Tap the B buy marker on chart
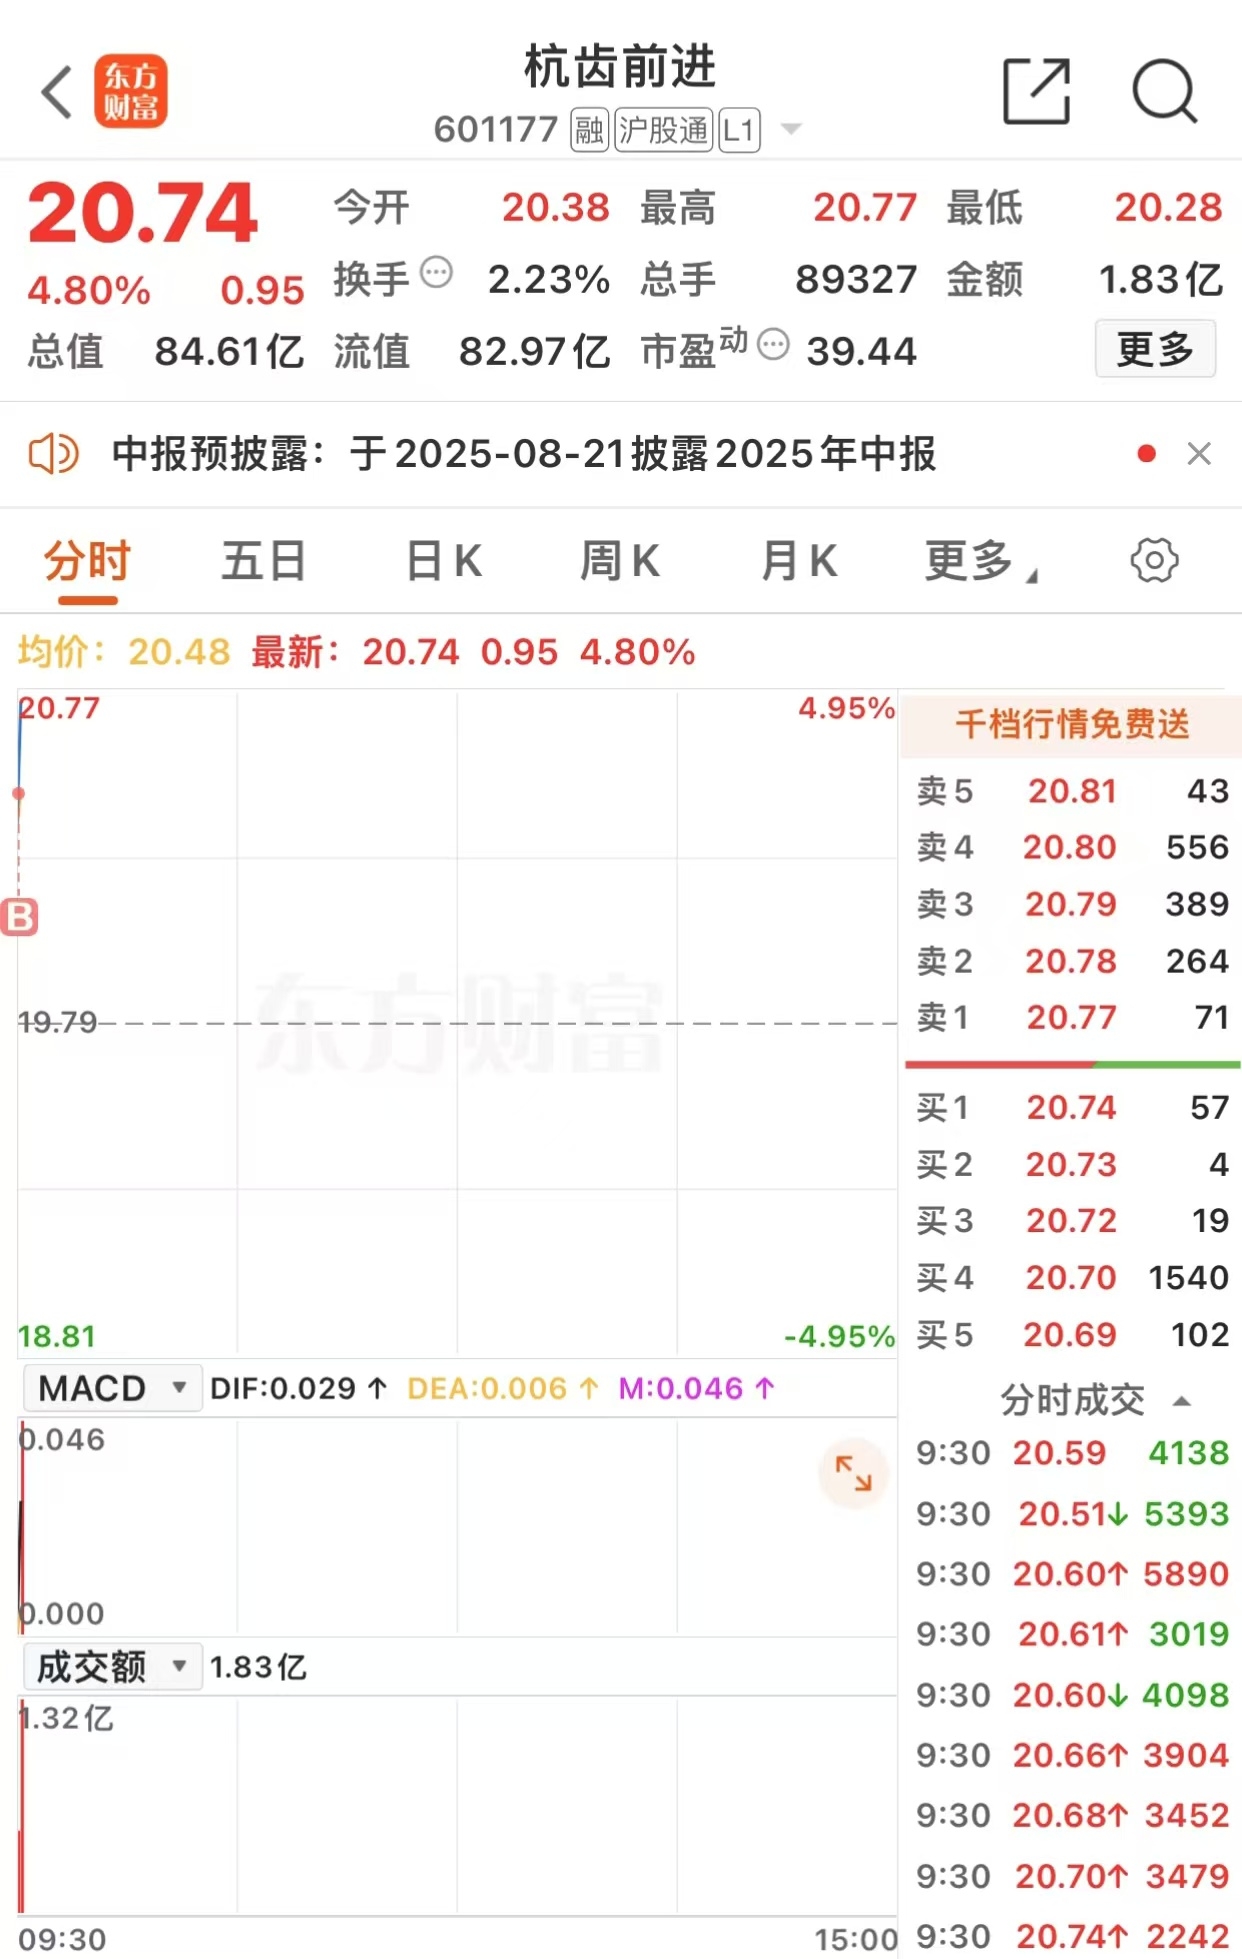 pyautogui.click(x=19, y=917)
